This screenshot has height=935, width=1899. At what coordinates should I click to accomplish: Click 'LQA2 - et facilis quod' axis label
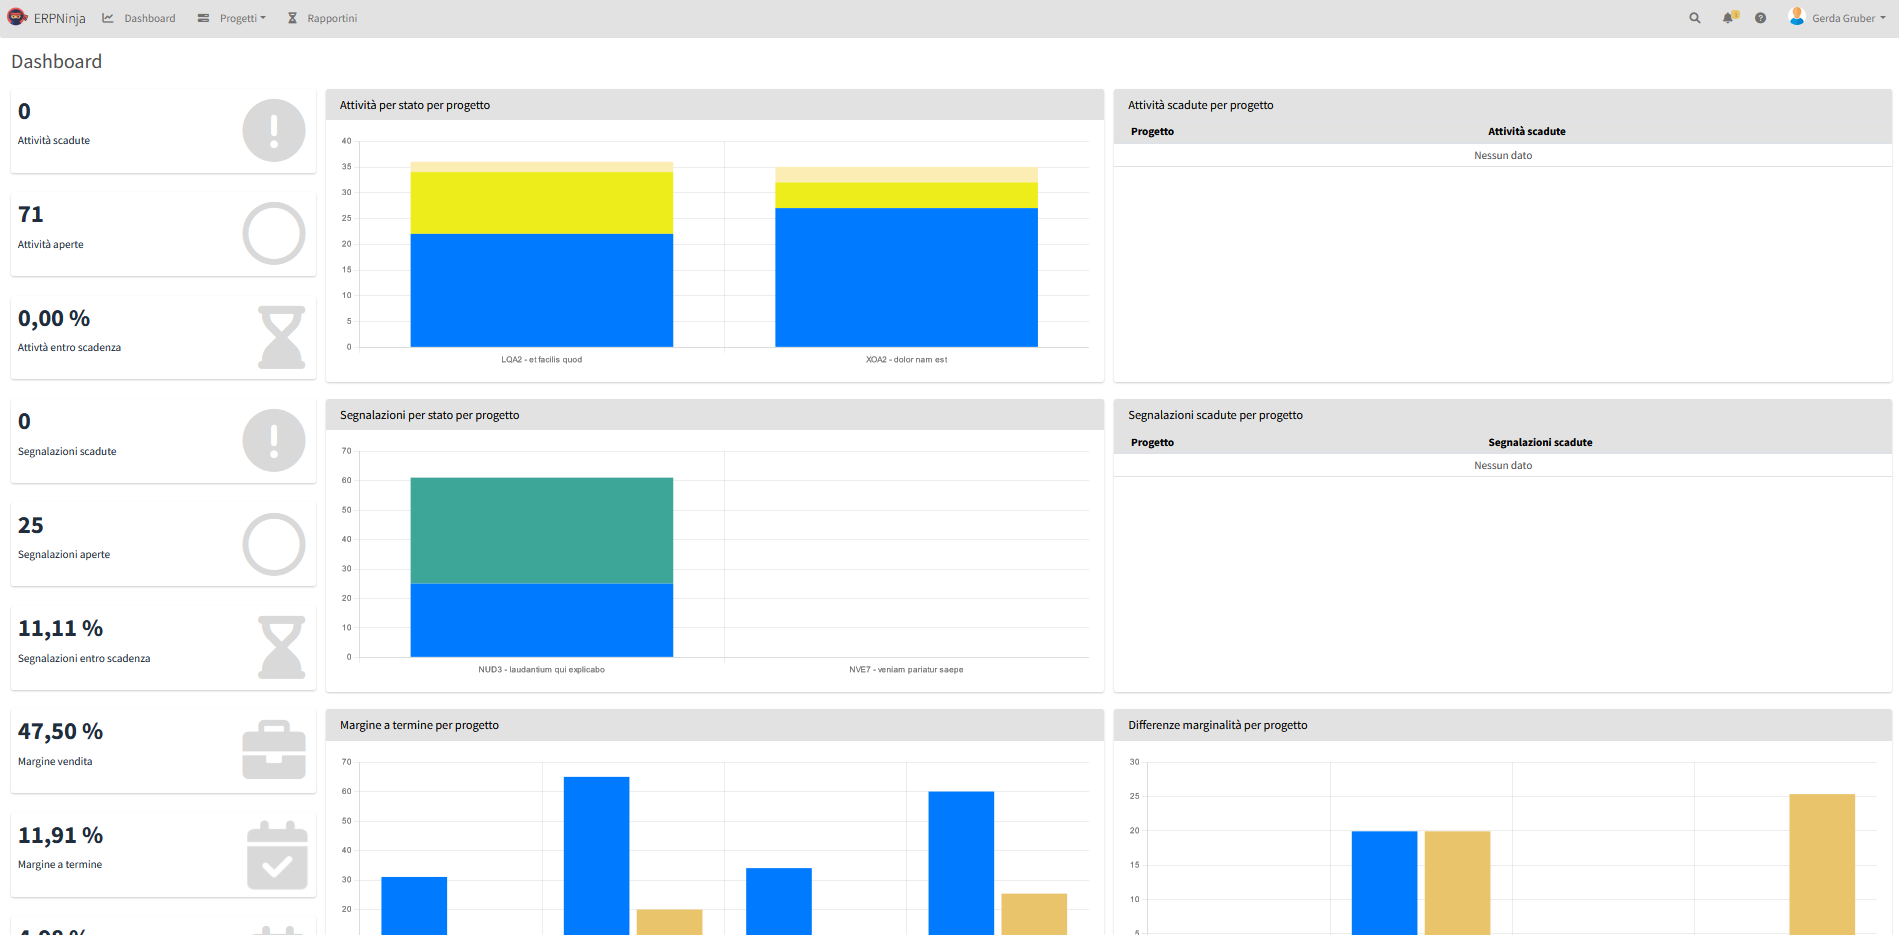pyautogui.click(x=542, y=359)
